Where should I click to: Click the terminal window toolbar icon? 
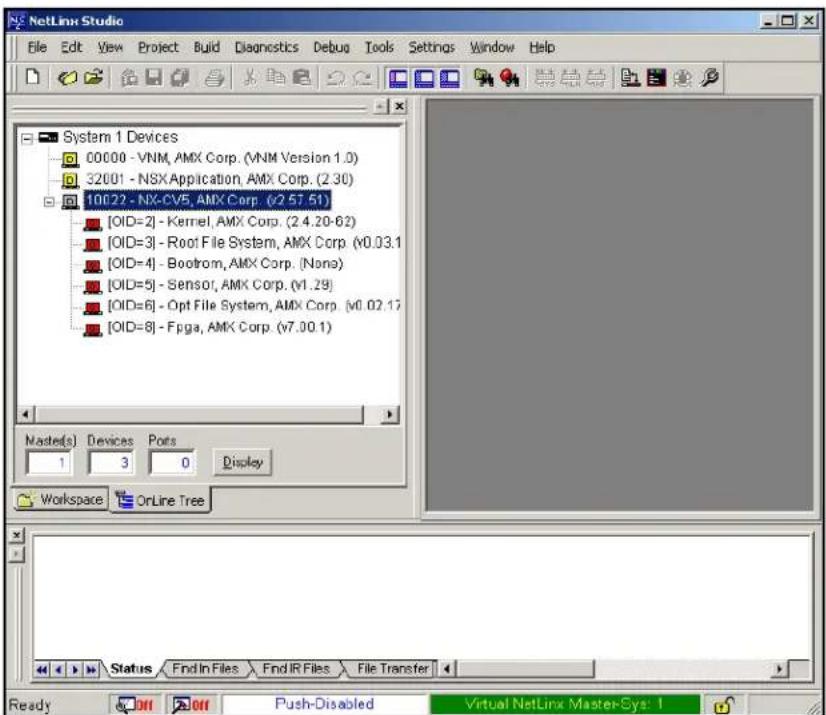(x=656, y=78)
